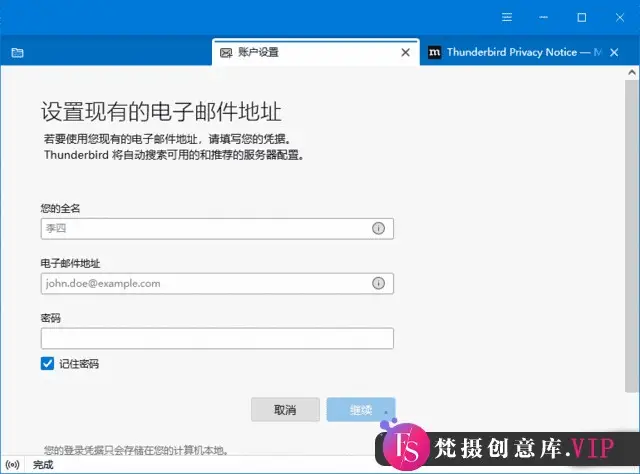
Task: Close the 账户设置 tab
Action: tap(405, 52)
